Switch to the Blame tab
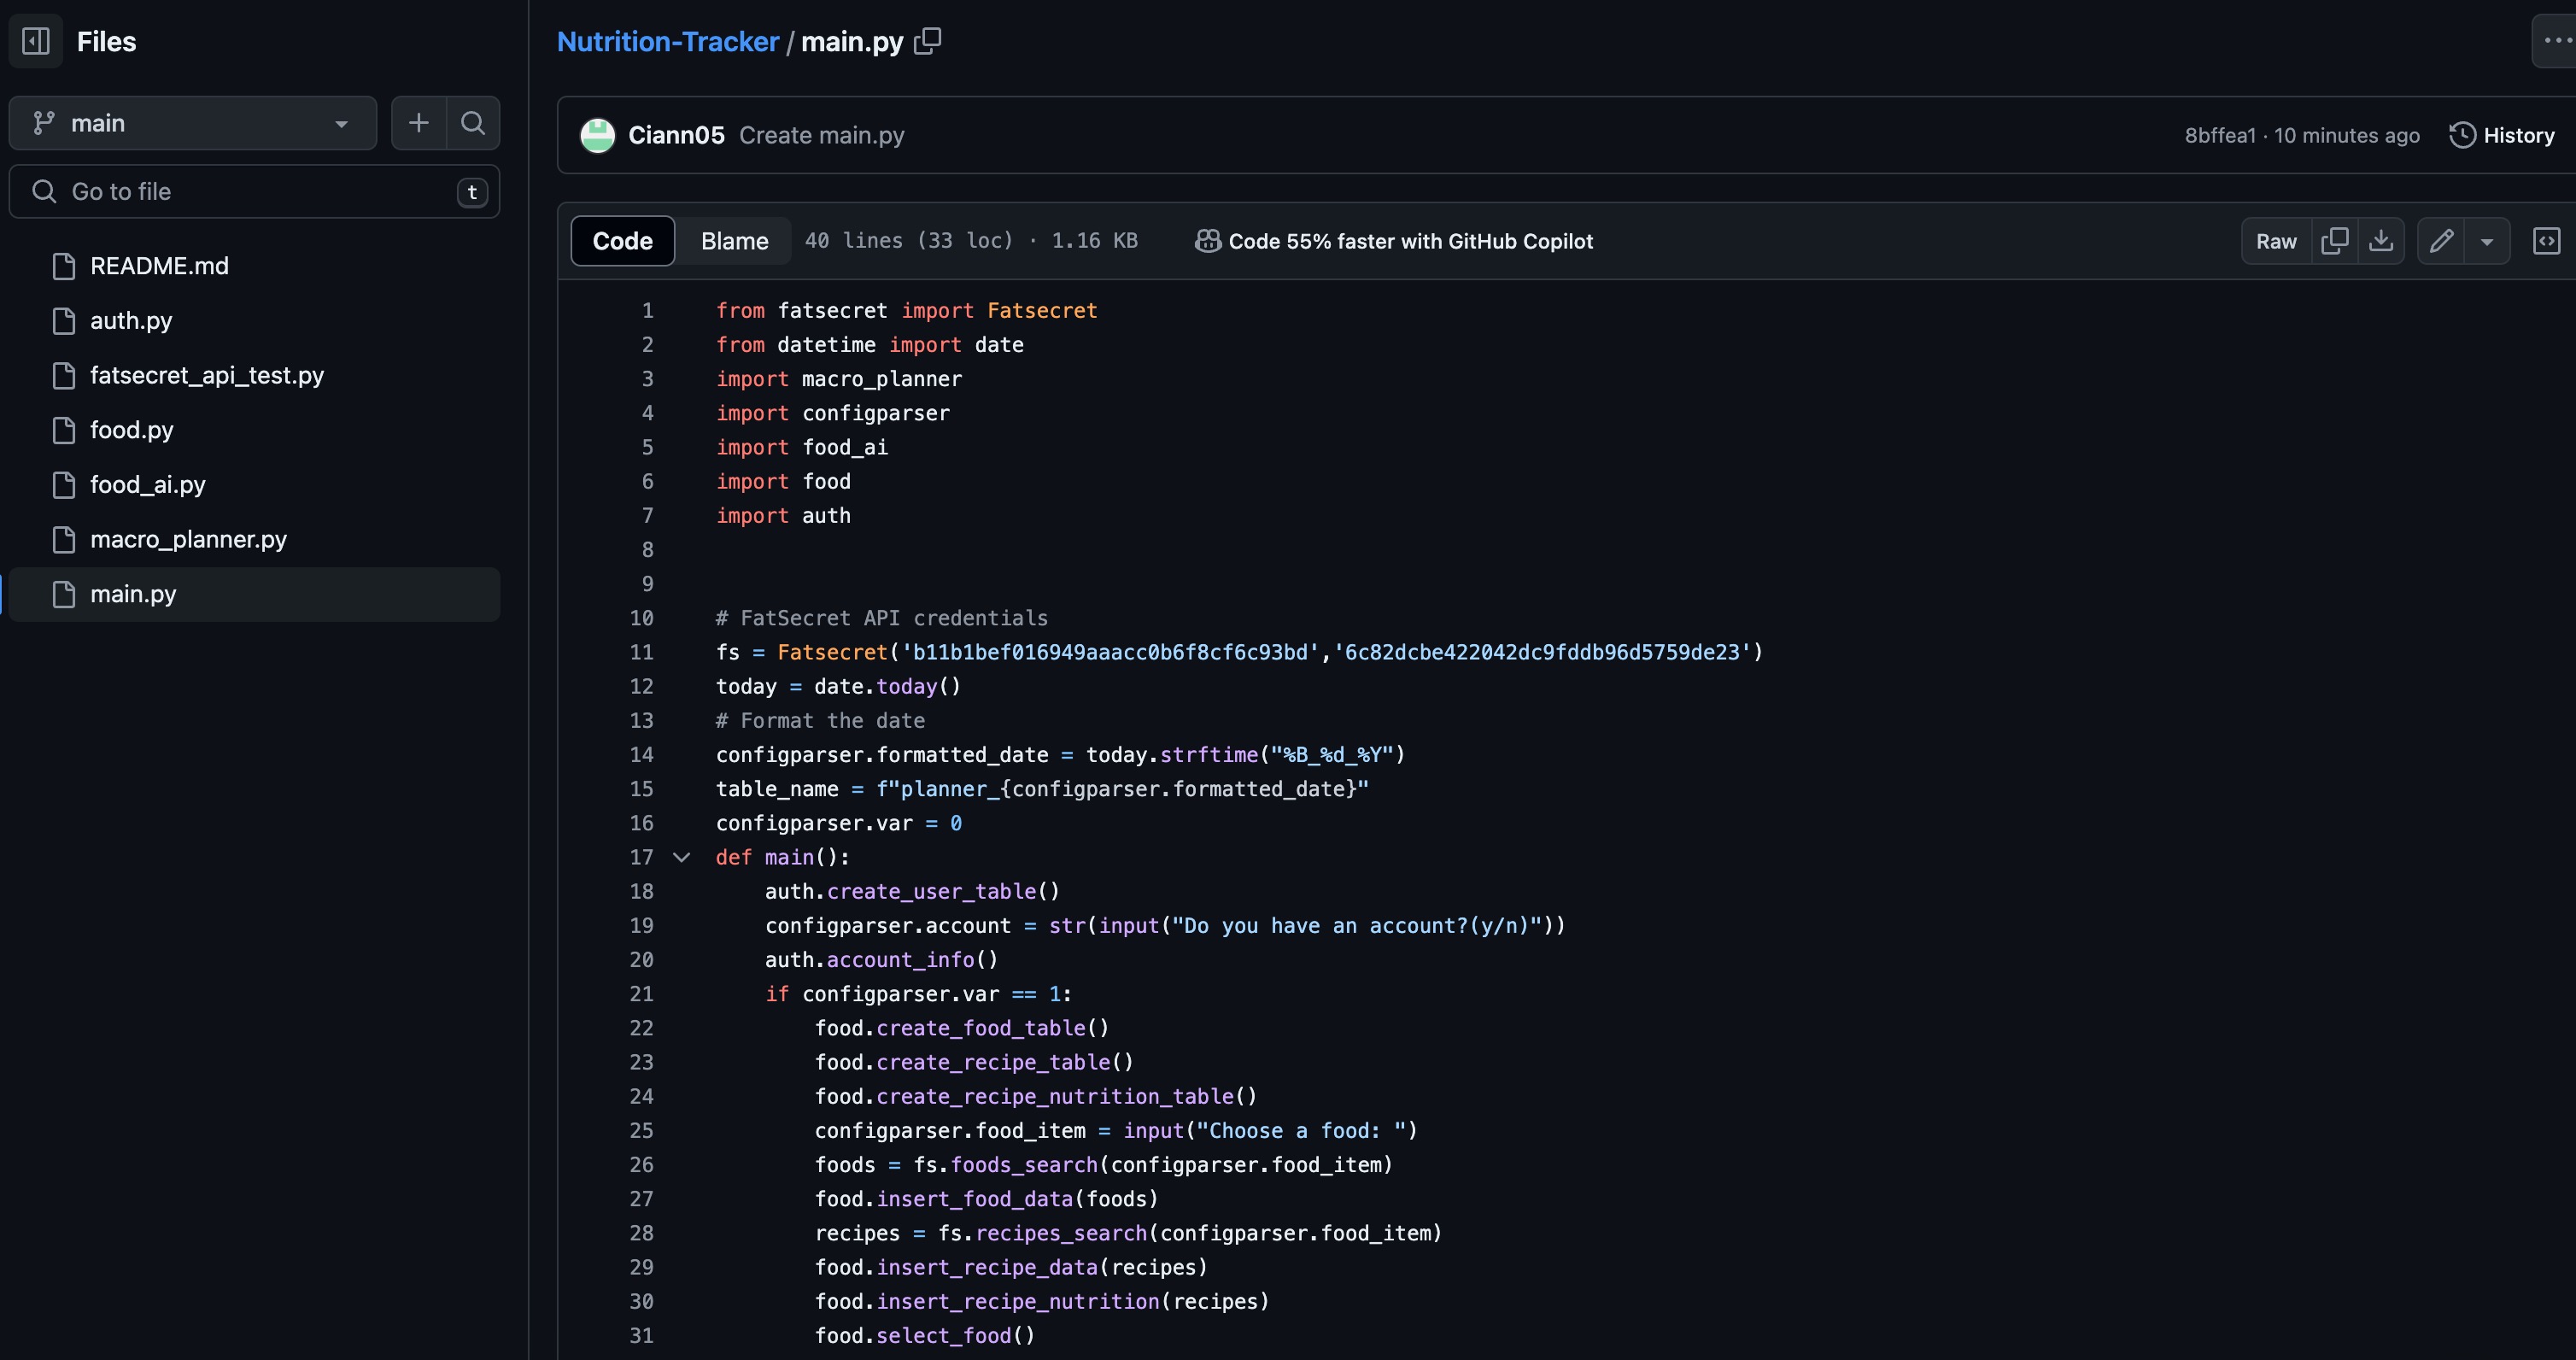 tap(734, 240)
